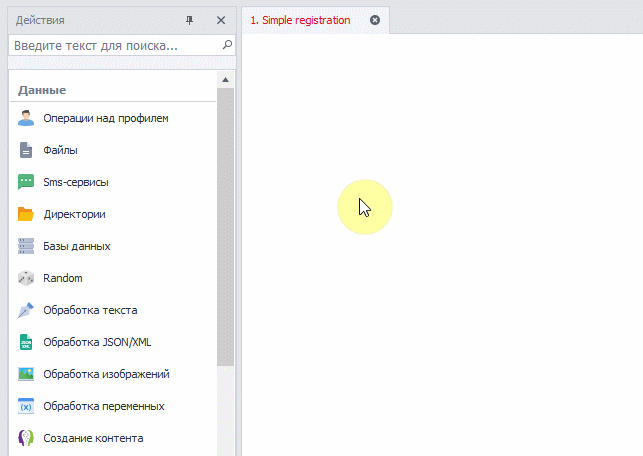Close the Действия panel
643x456 pixels.
pos(221,20)
